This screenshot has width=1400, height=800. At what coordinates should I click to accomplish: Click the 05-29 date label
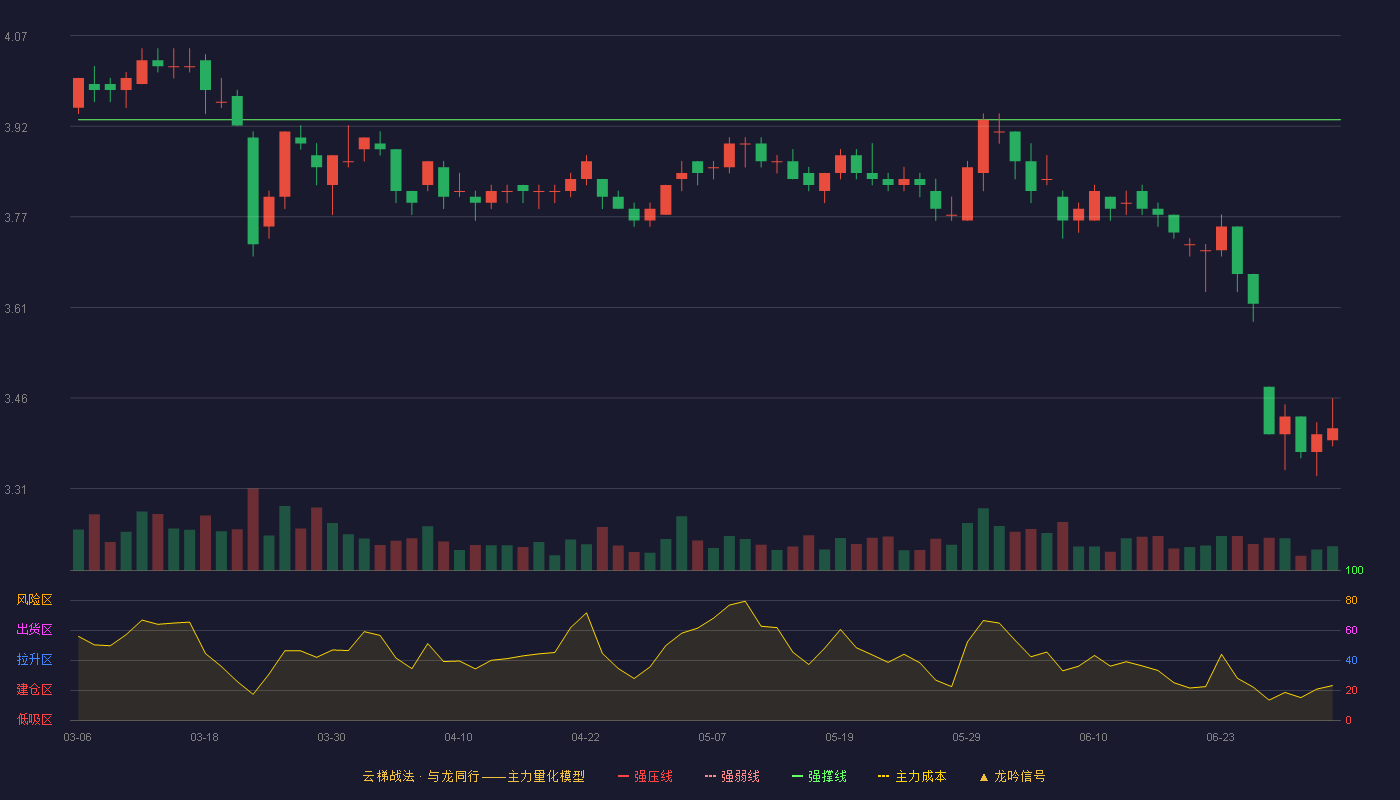pos(966,737)
